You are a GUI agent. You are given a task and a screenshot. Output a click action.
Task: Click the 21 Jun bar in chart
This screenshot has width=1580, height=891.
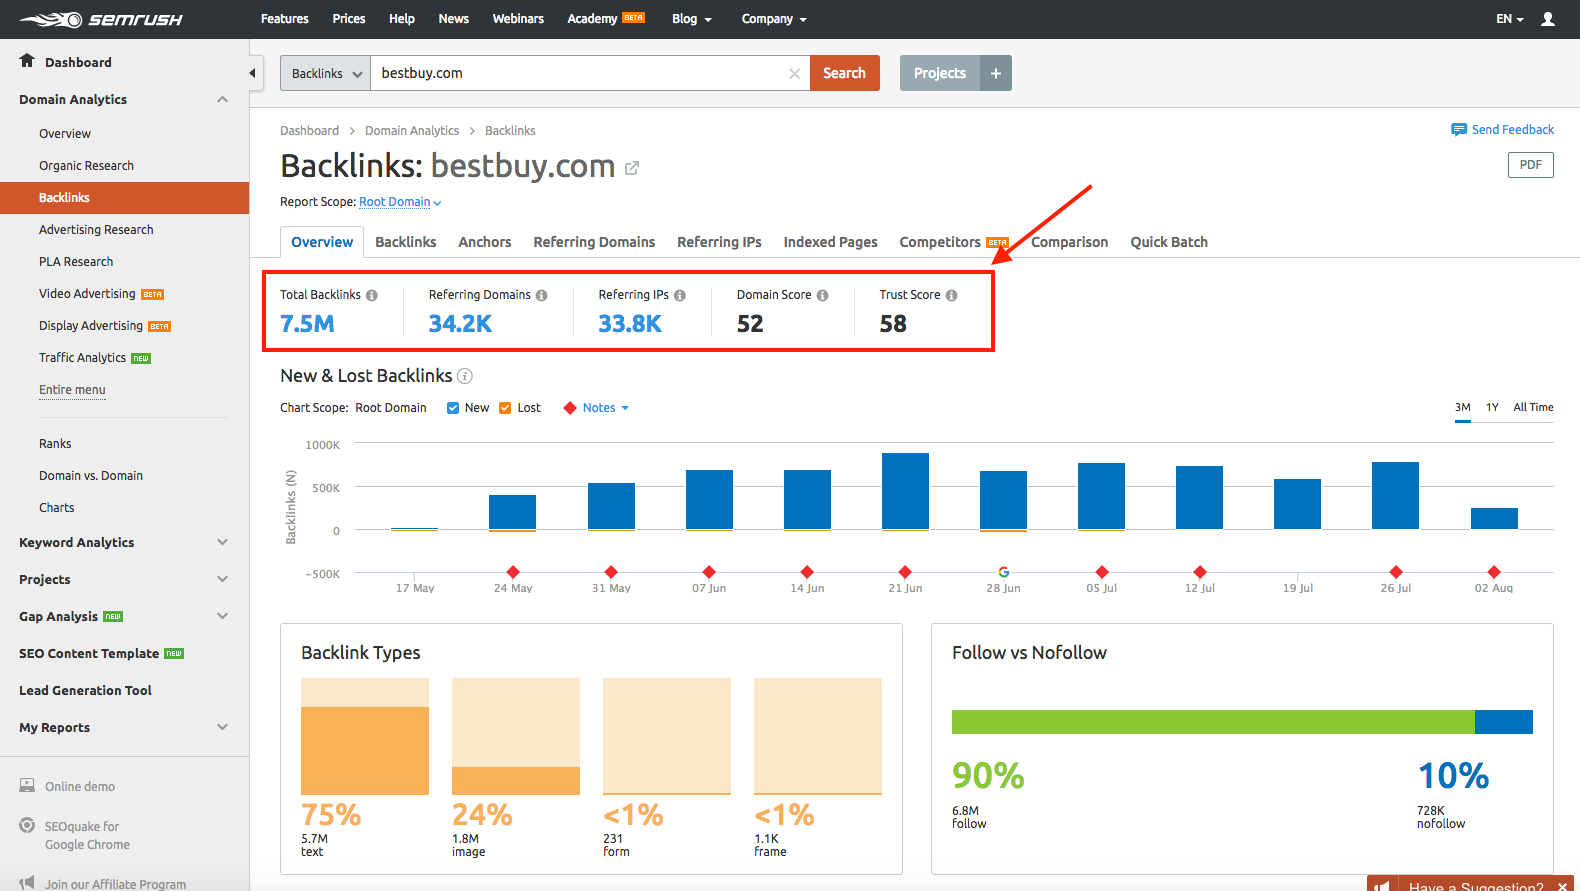click(905, 491)
